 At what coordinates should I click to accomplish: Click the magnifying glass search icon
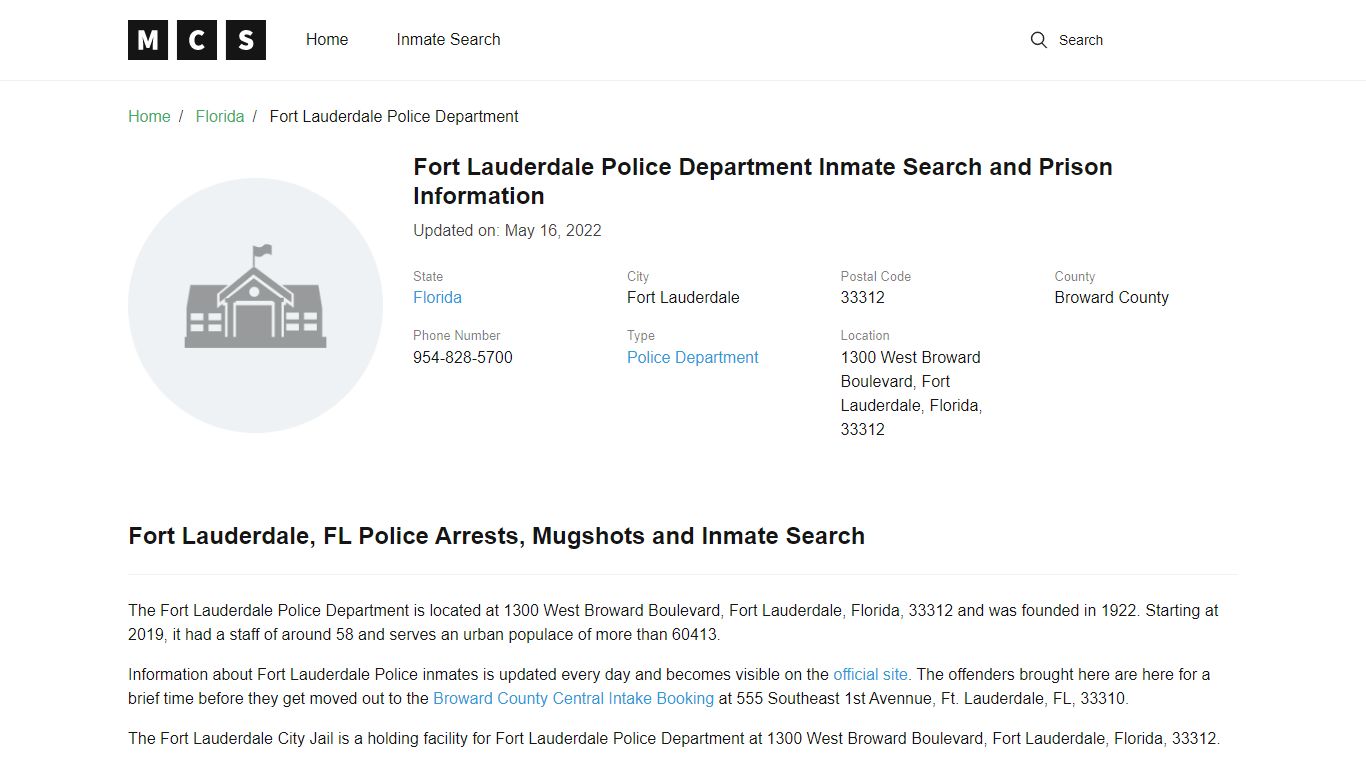click(1039, 40)
